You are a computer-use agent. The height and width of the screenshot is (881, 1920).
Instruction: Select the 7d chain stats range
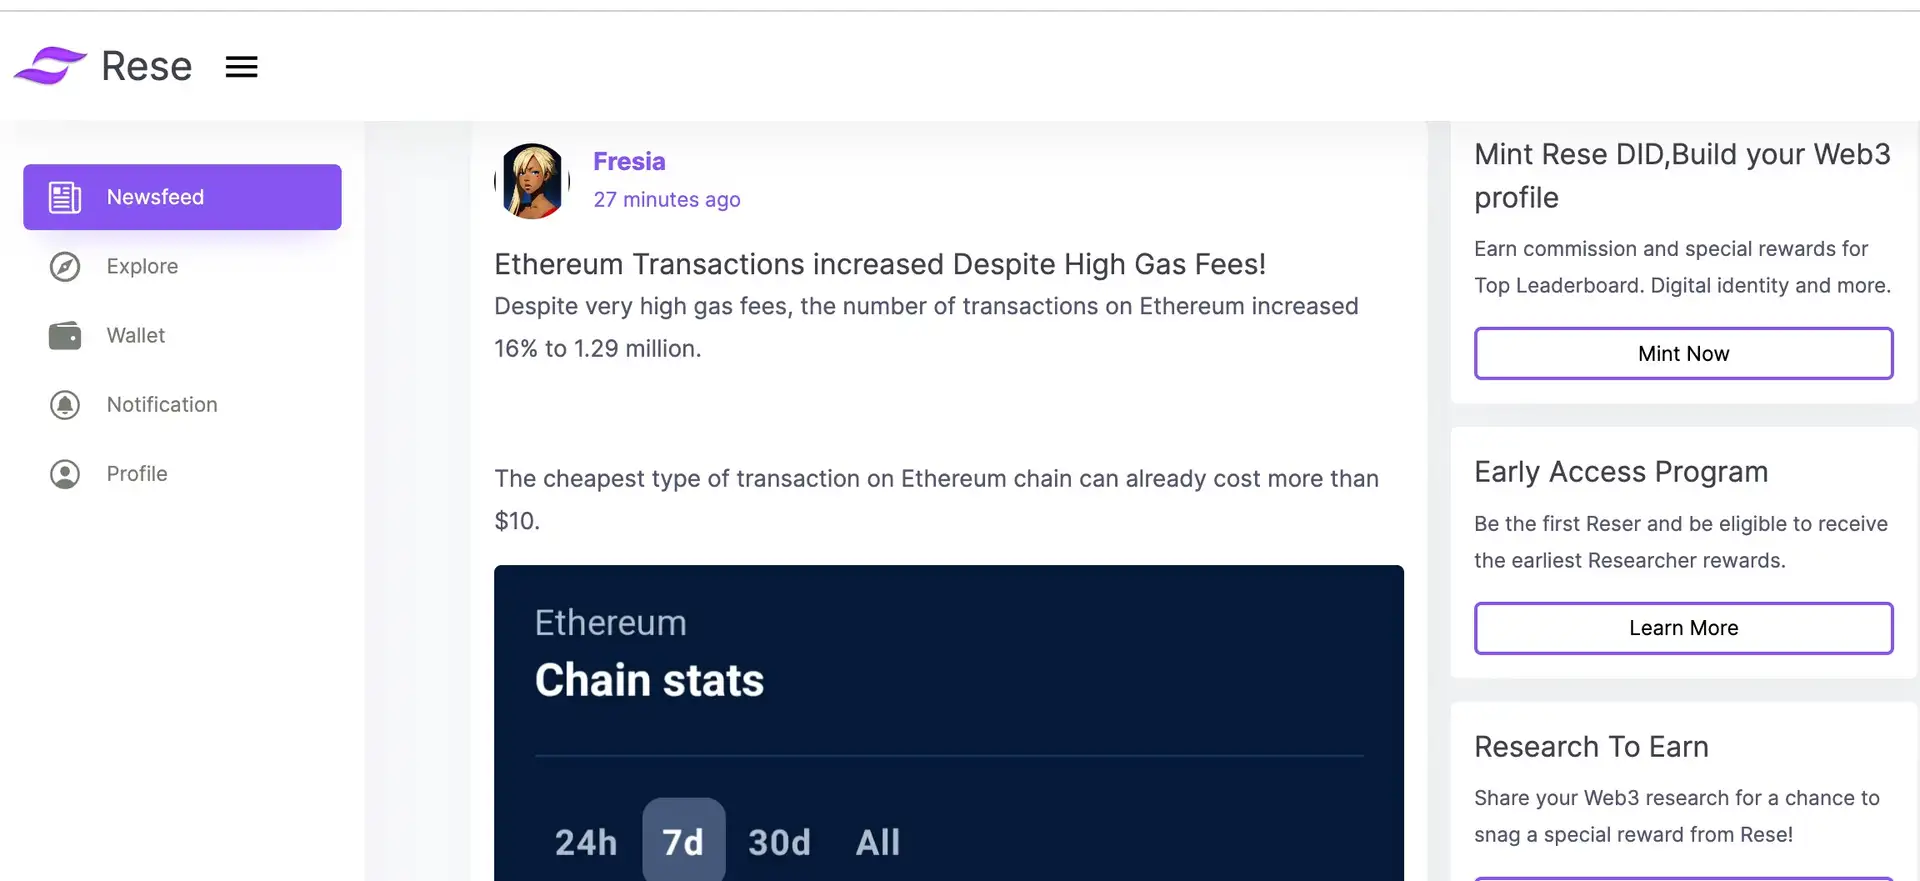pyautogui.click(x=683, y=842)
